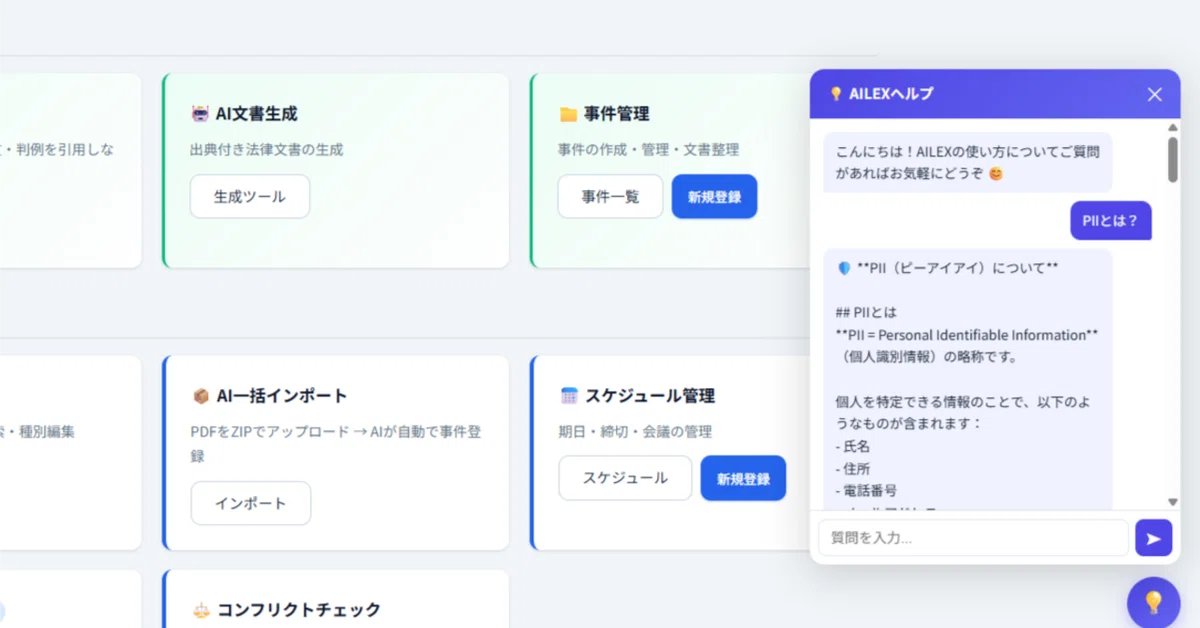
Task: Click the chat scrollbar down arrow
Action: tap(1173, 502)
